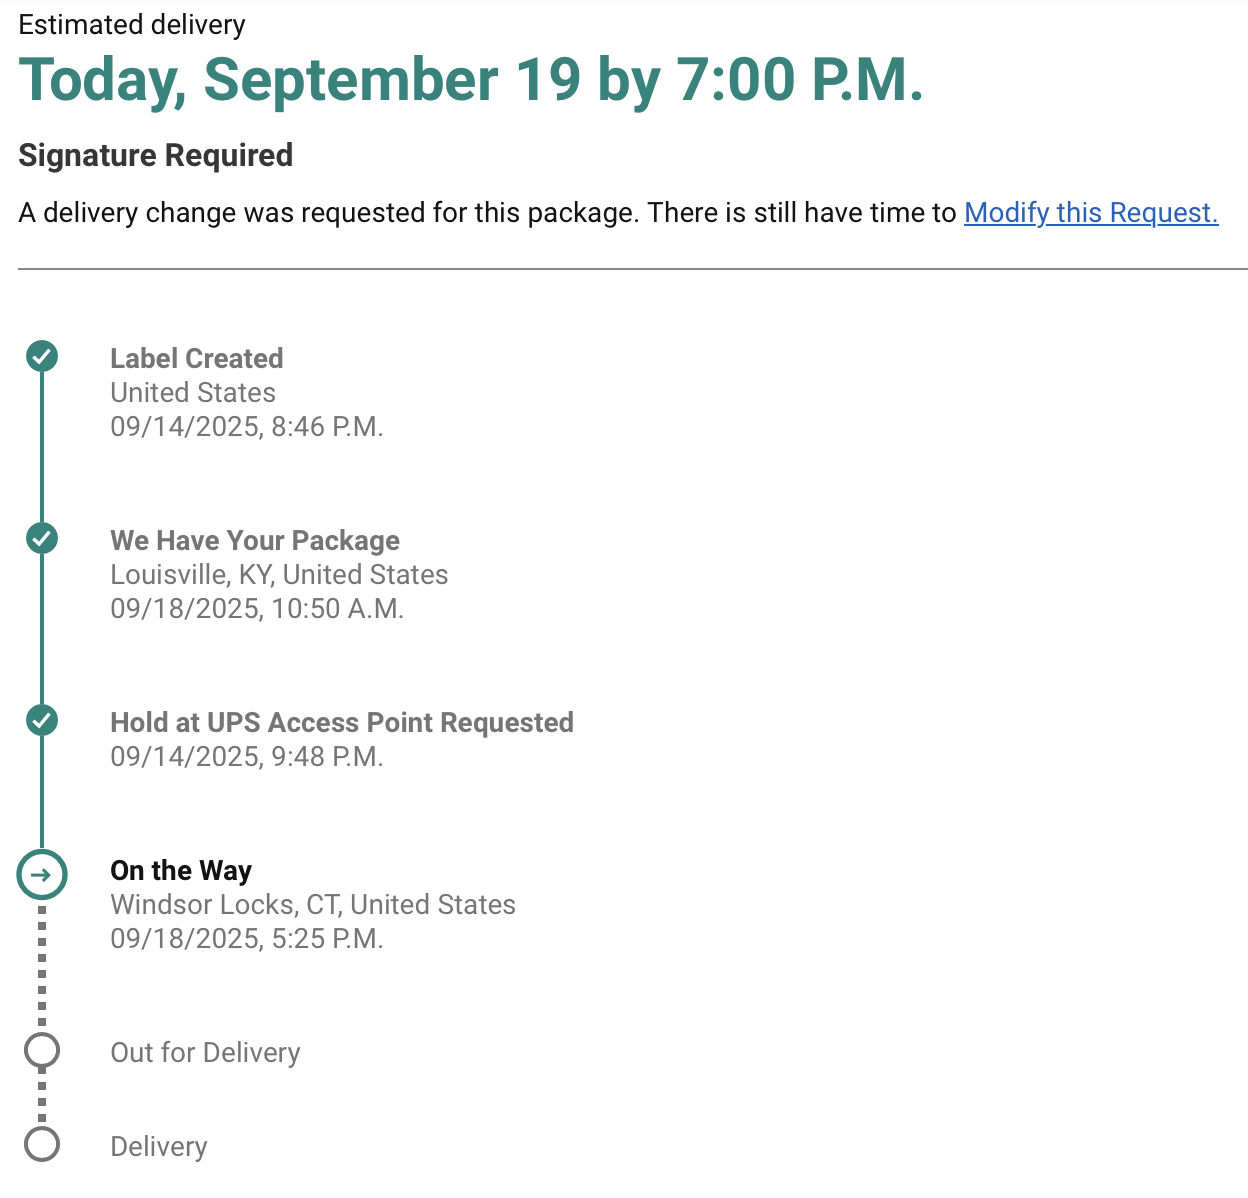This screenshot has width=1248, height=1198.
Task: Click the On the Way arrow icon
Action: click(42, 875)
